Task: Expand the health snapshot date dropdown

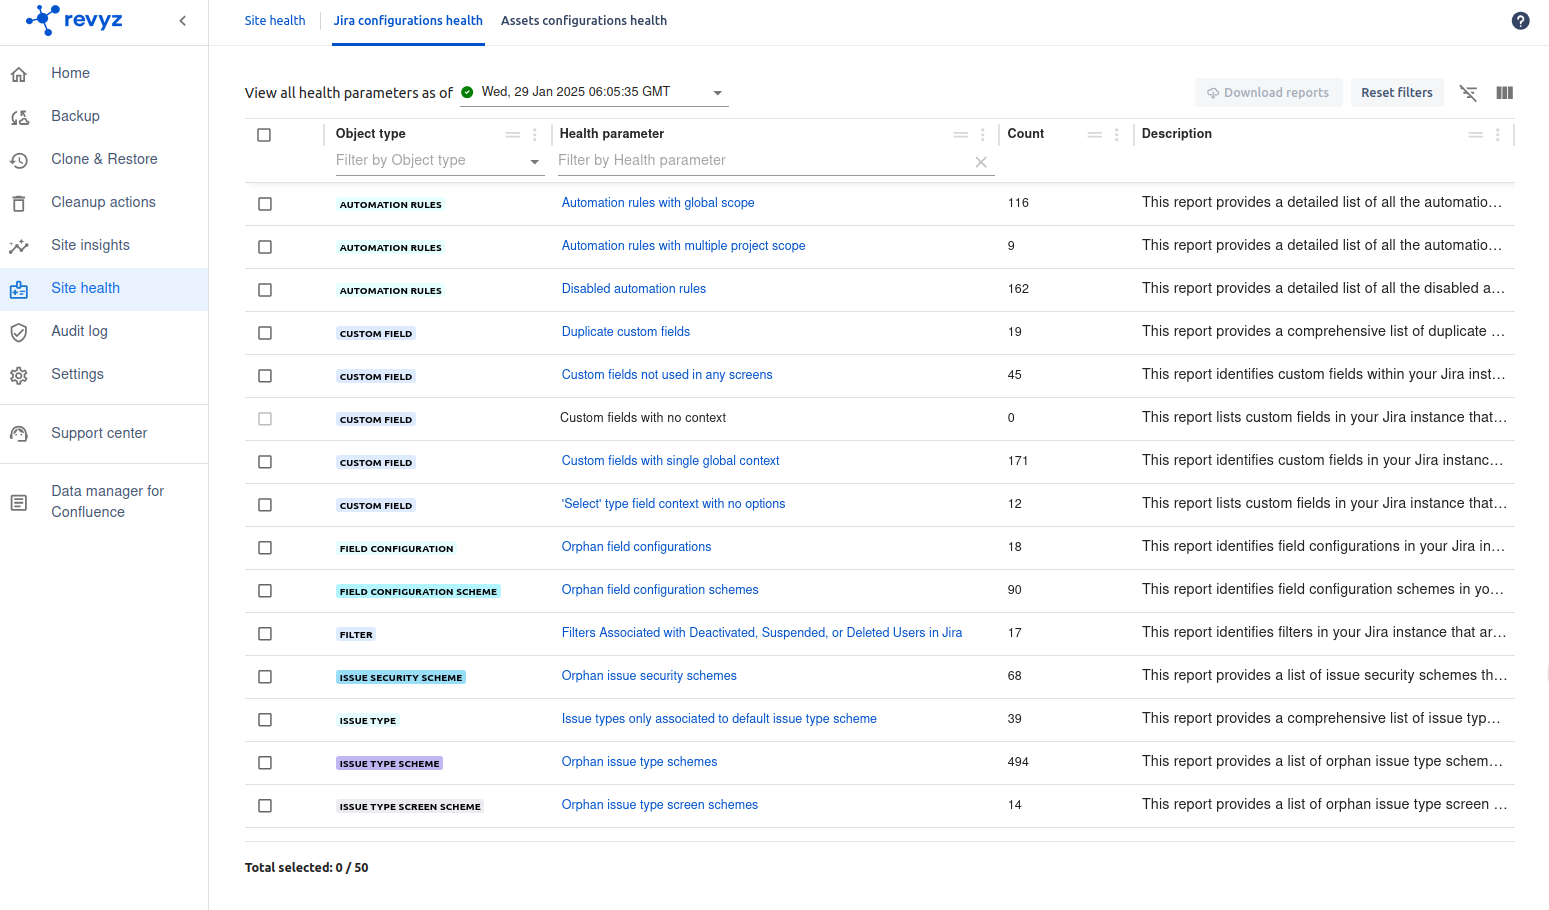Action: click(x=717, y=93)
